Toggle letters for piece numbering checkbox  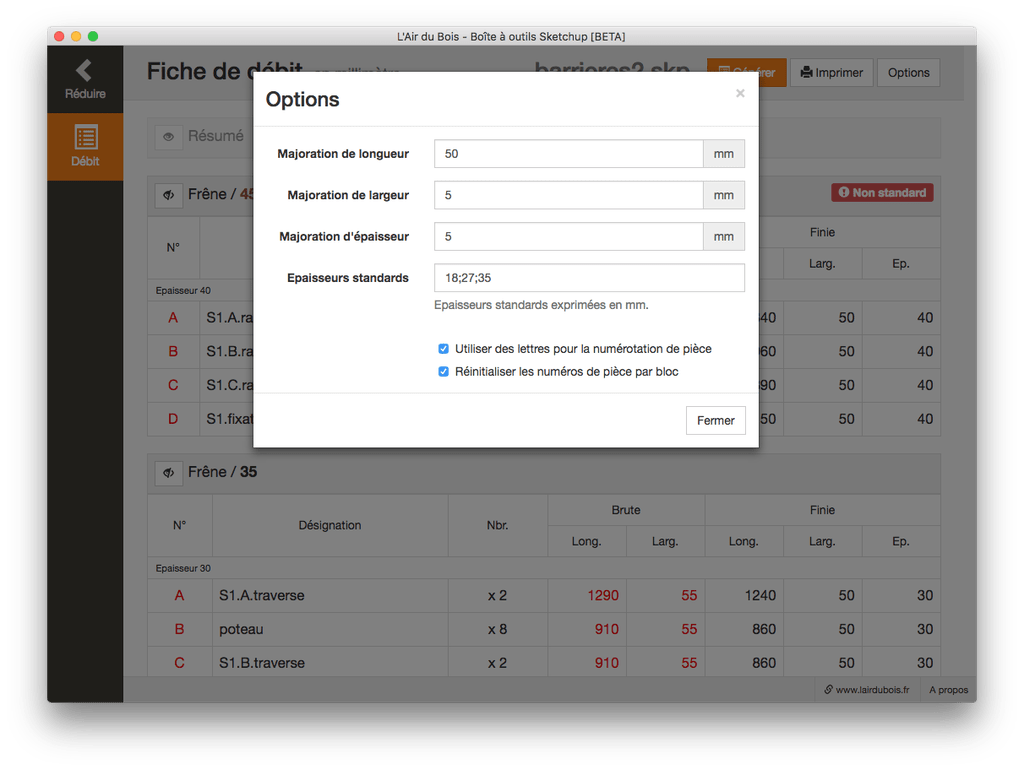click(443, 349)
